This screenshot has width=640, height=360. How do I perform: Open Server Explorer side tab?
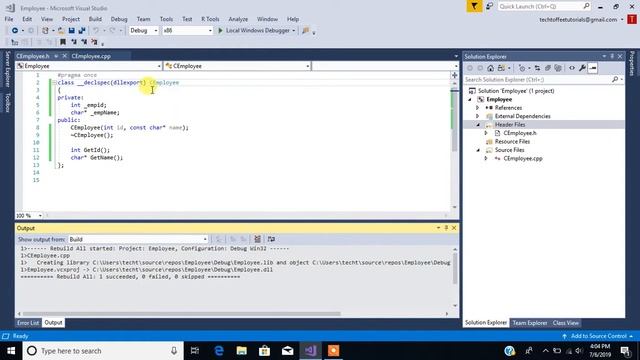7,69
